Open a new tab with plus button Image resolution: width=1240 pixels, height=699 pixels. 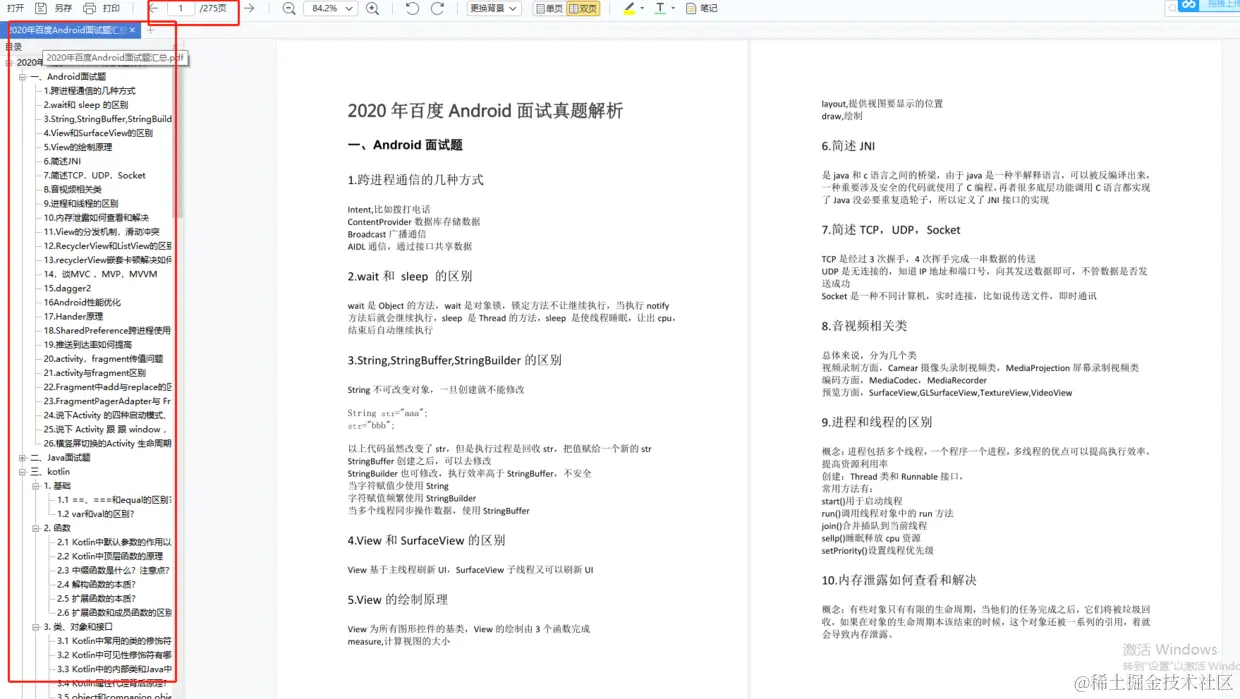[151, 30]
